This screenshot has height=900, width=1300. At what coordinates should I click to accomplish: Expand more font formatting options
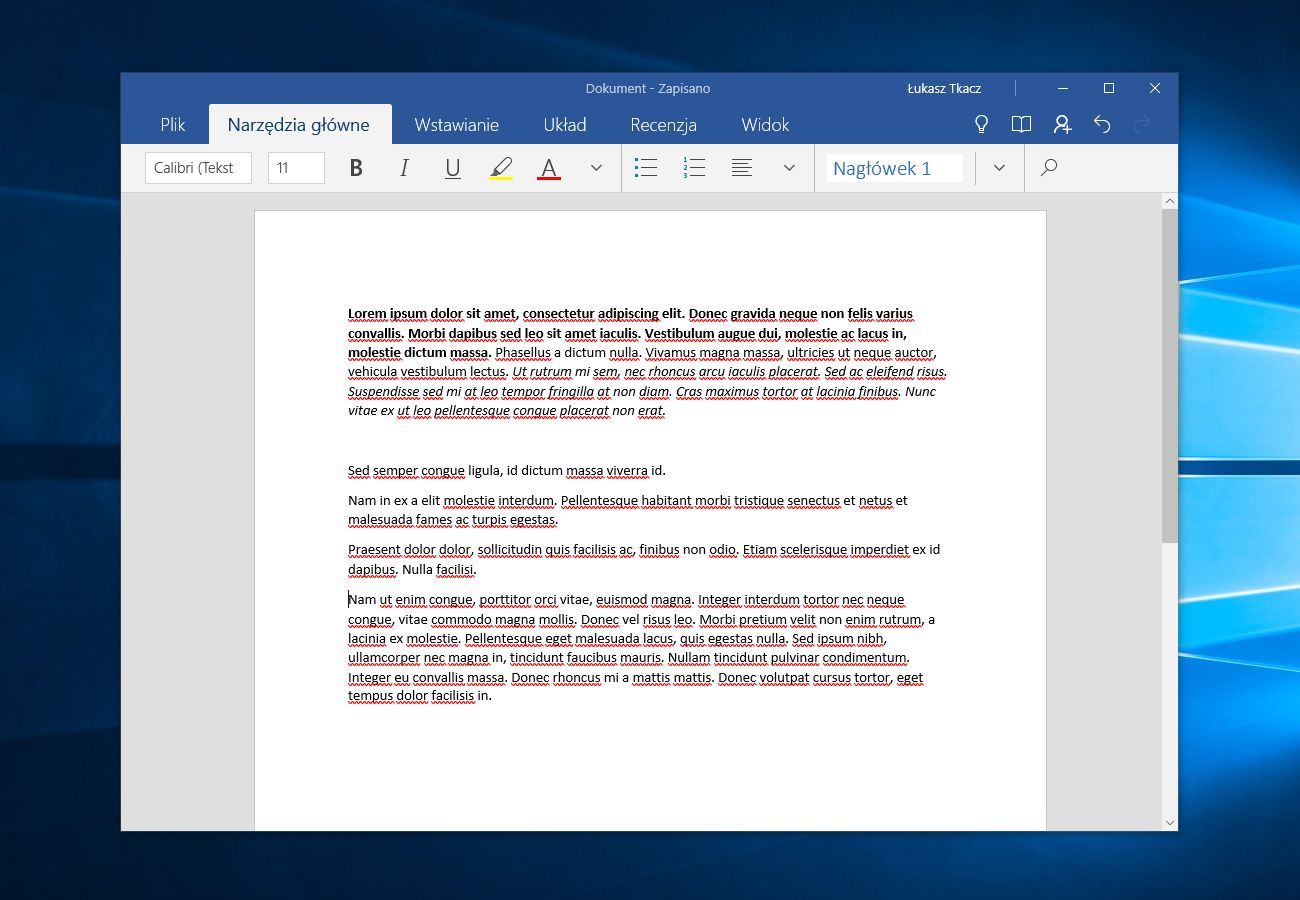click(x=597, y=168)
